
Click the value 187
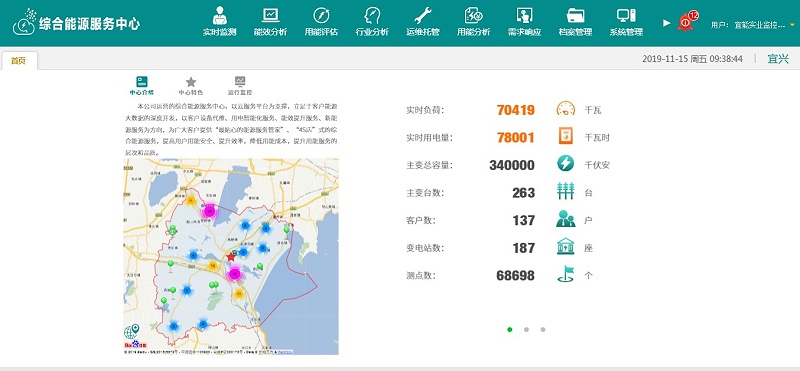click(x=523, y=248)
